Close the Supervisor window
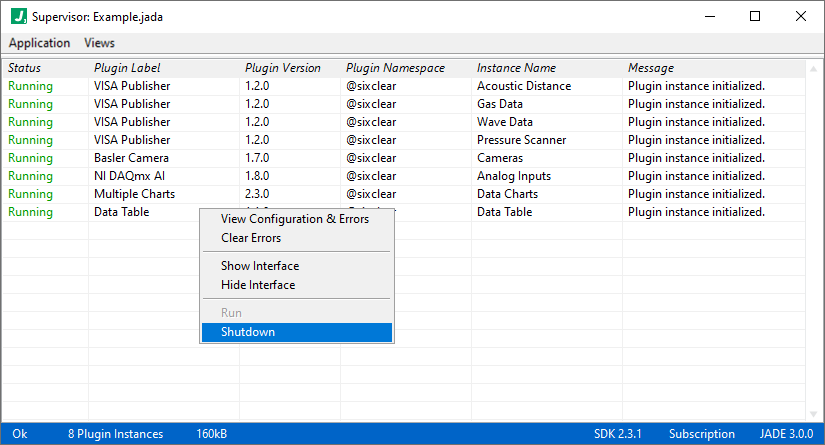This screenshot has width=825, height=445. point(801,16)
